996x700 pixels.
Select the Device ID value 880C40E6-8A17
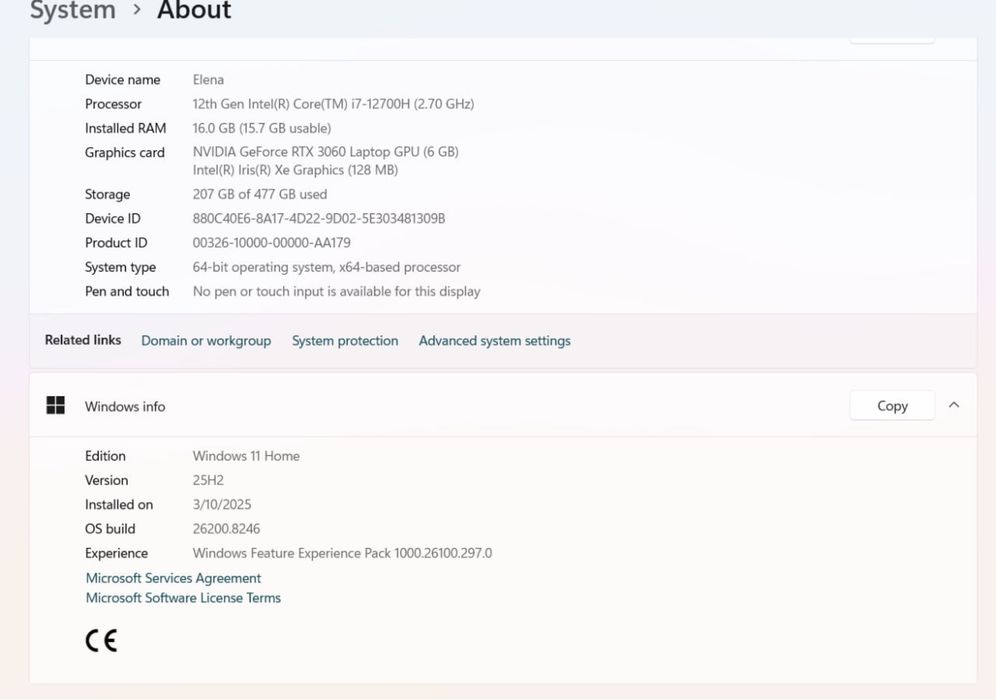tap(319, 219)
